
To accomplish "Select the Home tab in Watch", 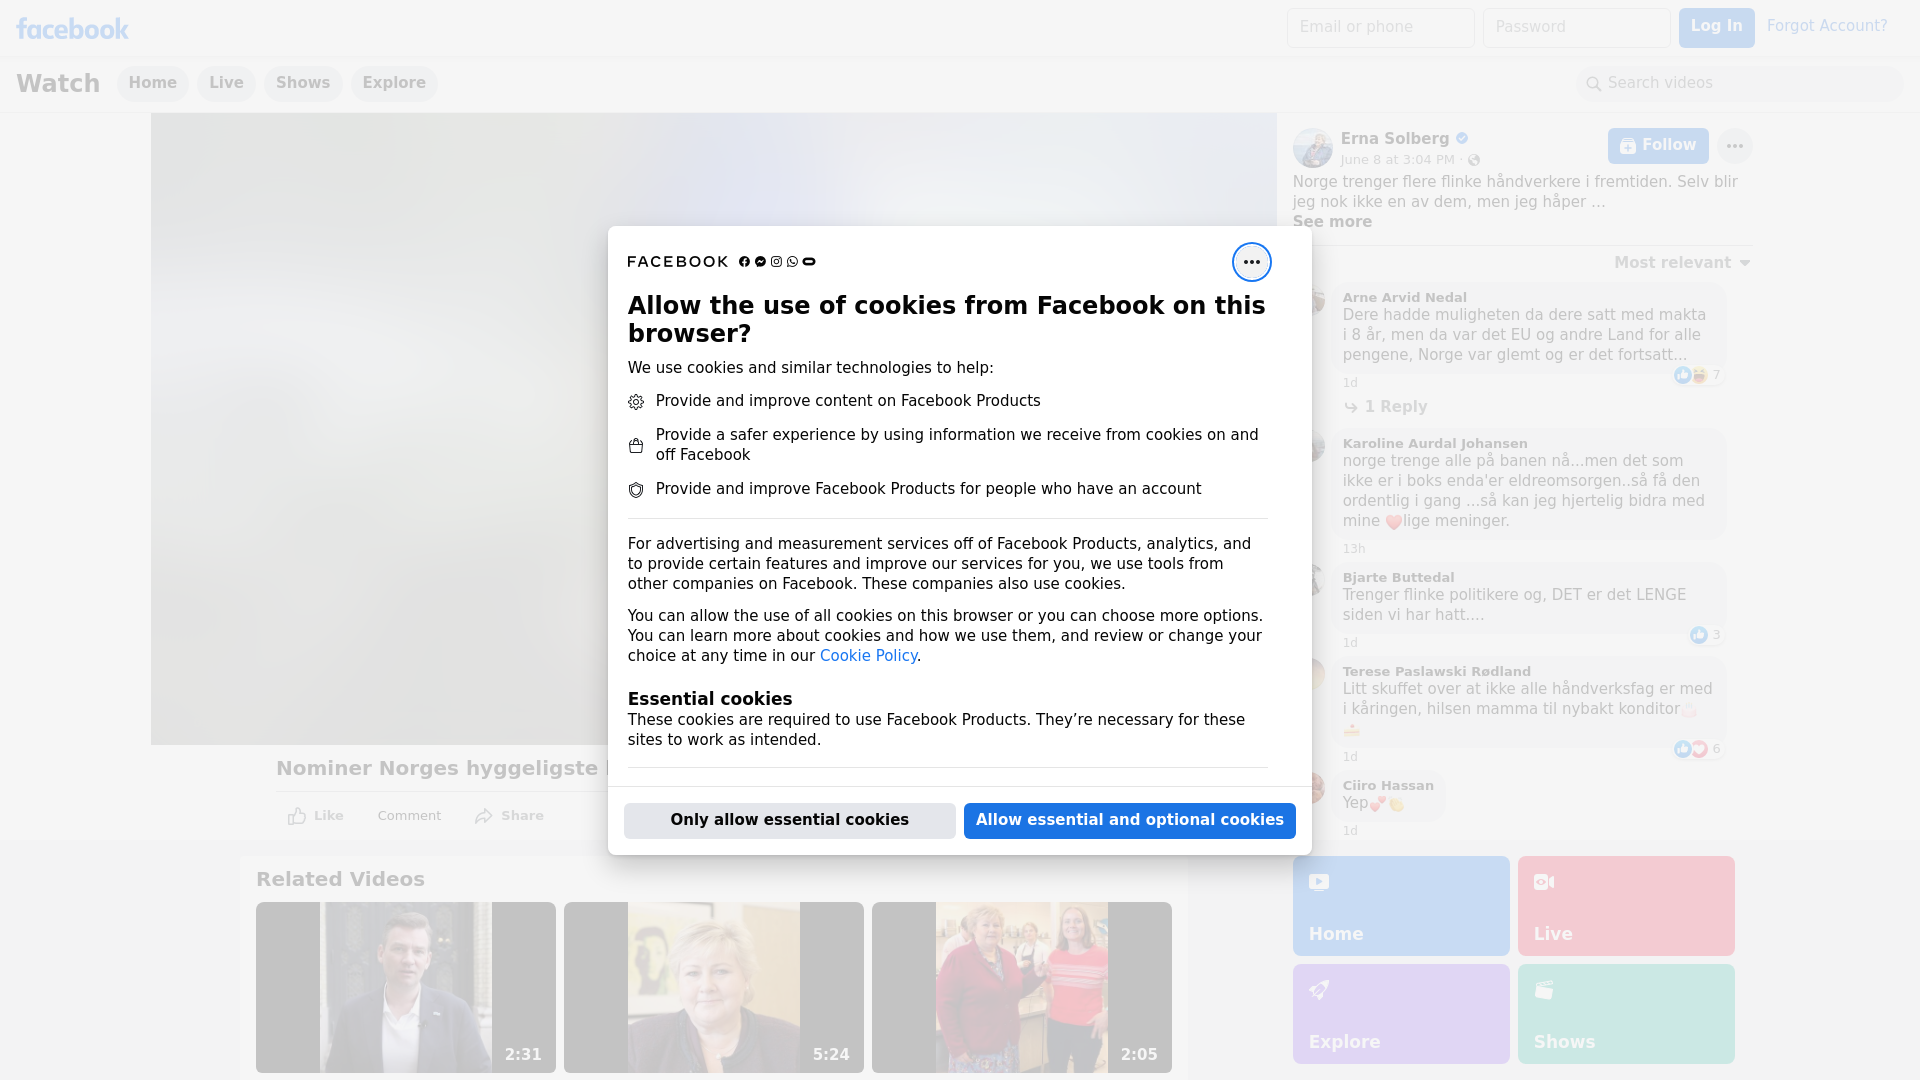I will point(152,83).
